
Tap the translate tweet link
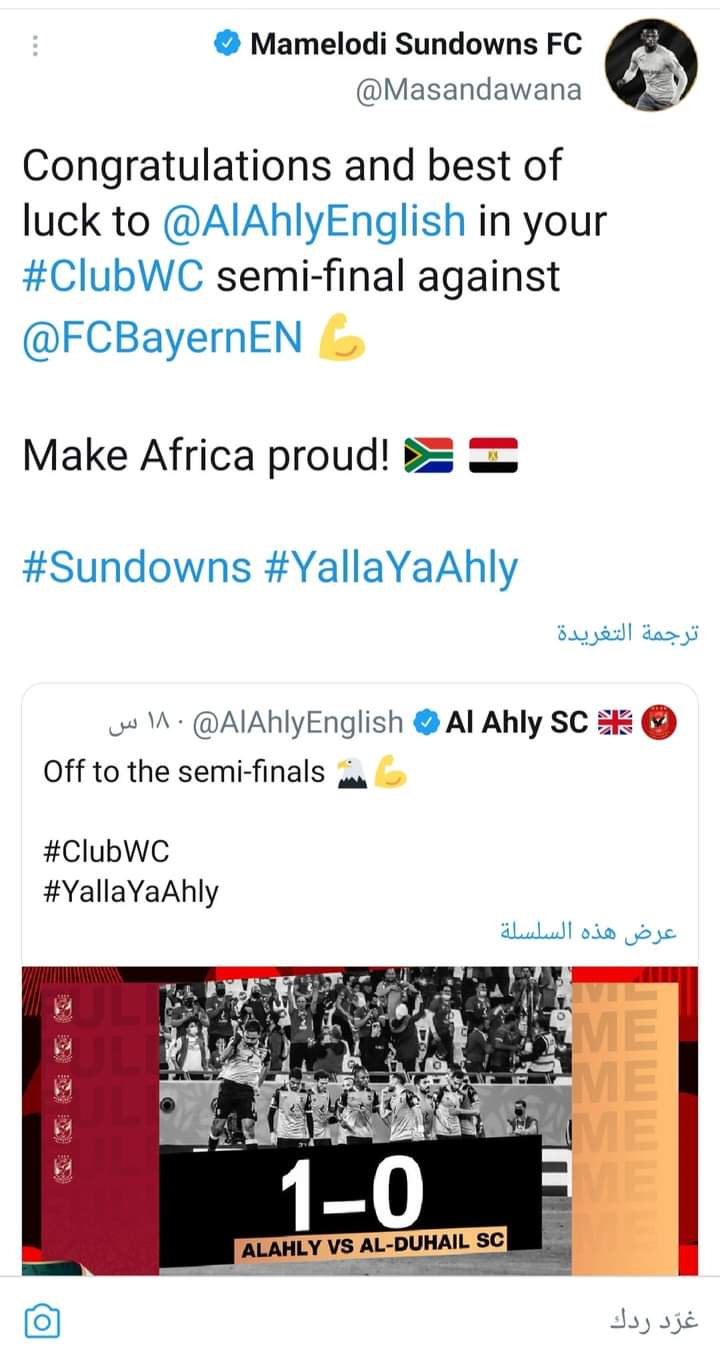click(x=627, y=633)
